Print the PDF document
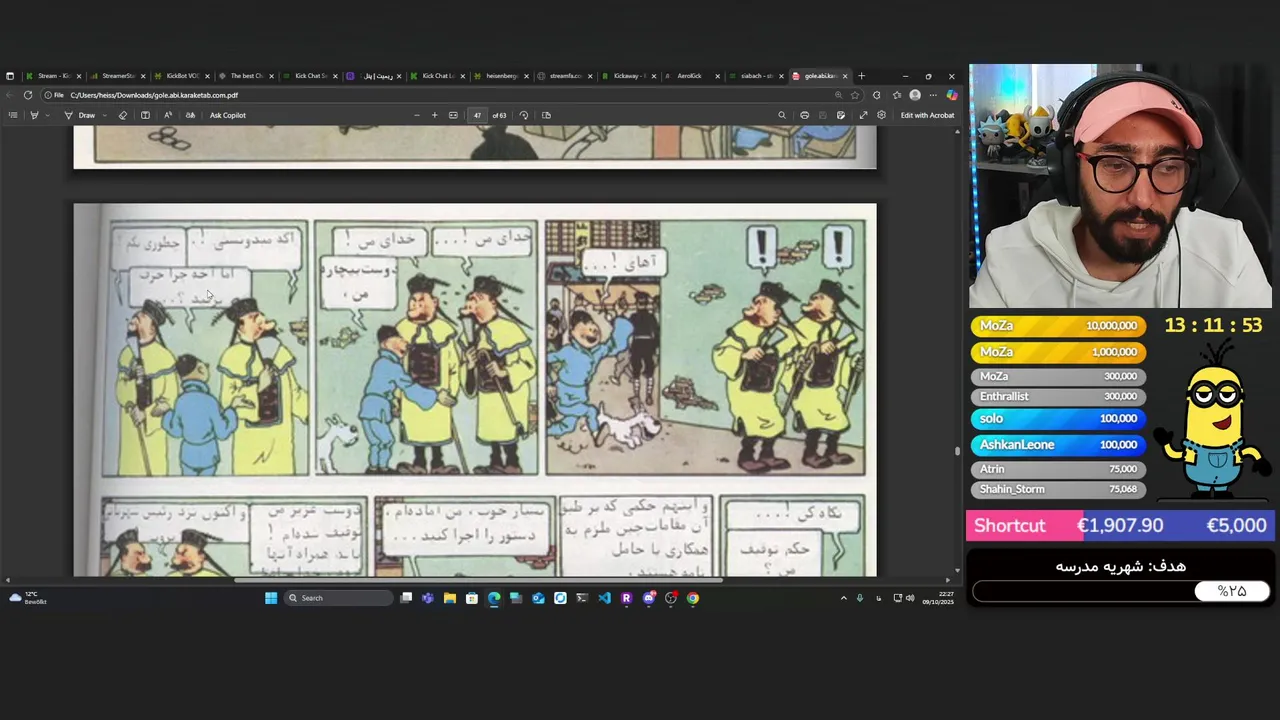The image size is (1280, 720). coord(804,115)
